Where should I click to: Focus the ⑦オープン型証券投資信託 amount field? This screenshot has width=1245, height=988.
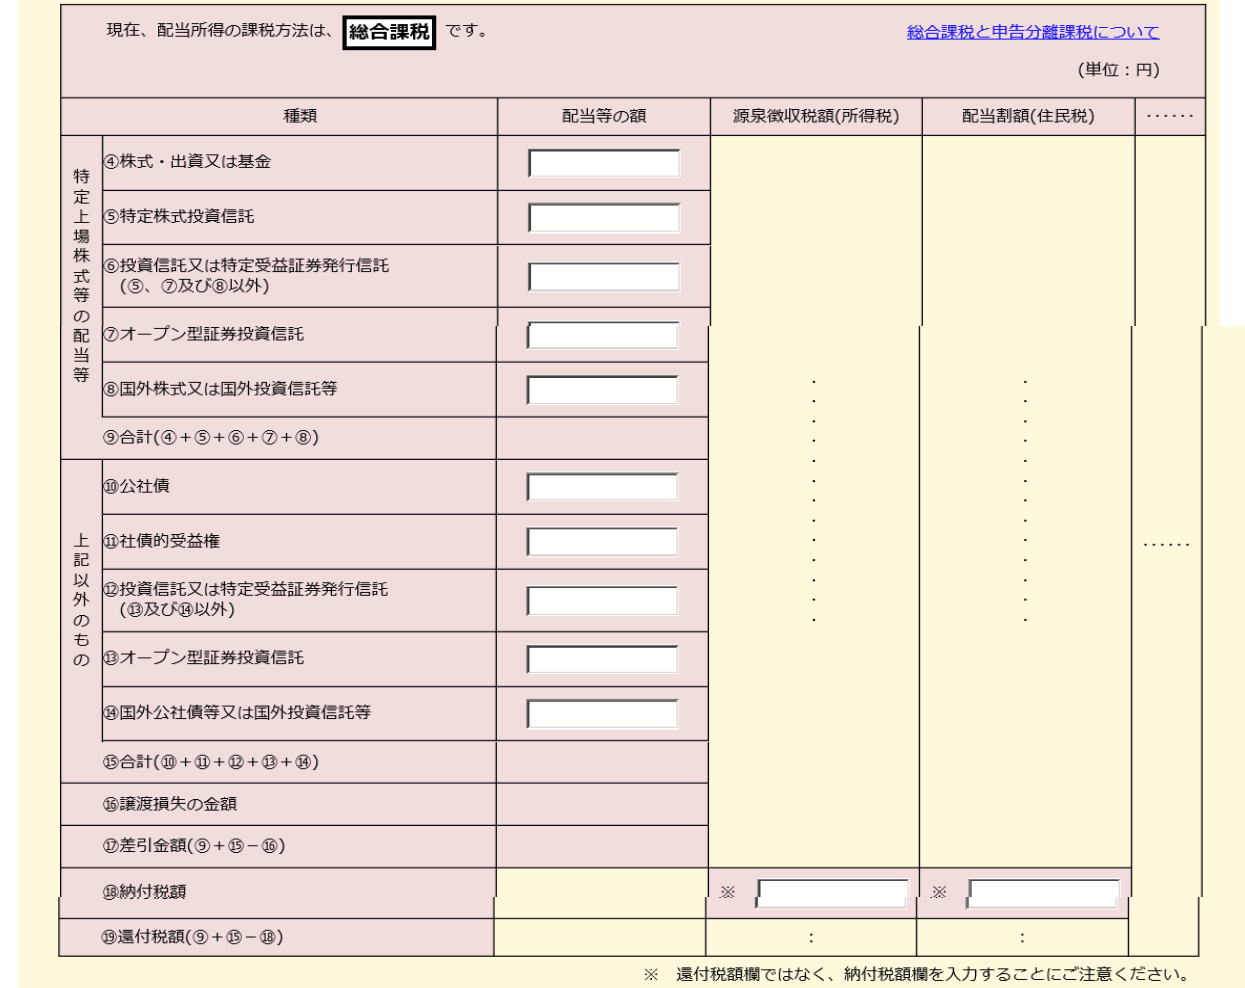(x=603, y=335)
